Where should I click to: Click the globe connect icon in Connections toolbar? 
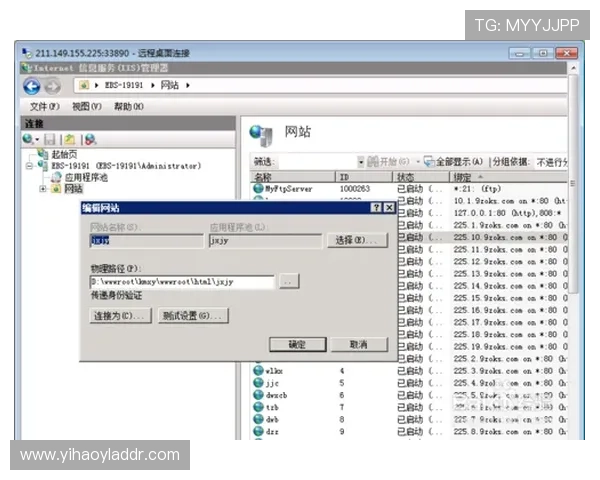29,139
